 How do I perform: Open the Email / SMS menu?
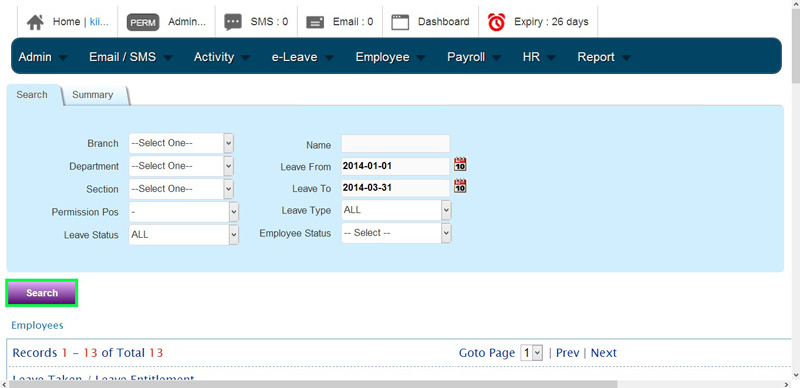click(x=131, y=57)
